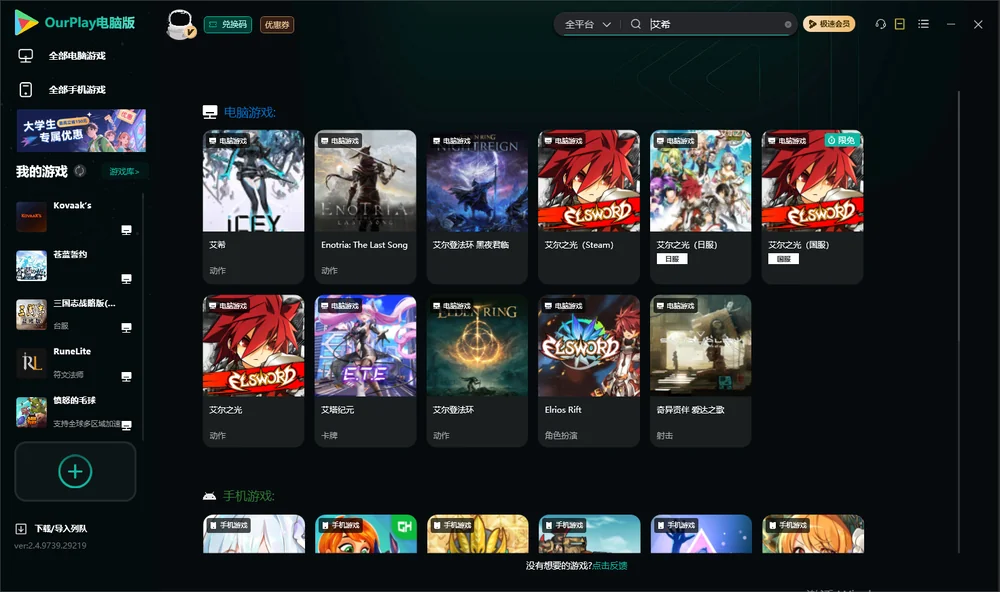Screen dimensions: 1000x592
Task: Click the 点击反馈 feedback link
Action: click(x=610, y=566)
